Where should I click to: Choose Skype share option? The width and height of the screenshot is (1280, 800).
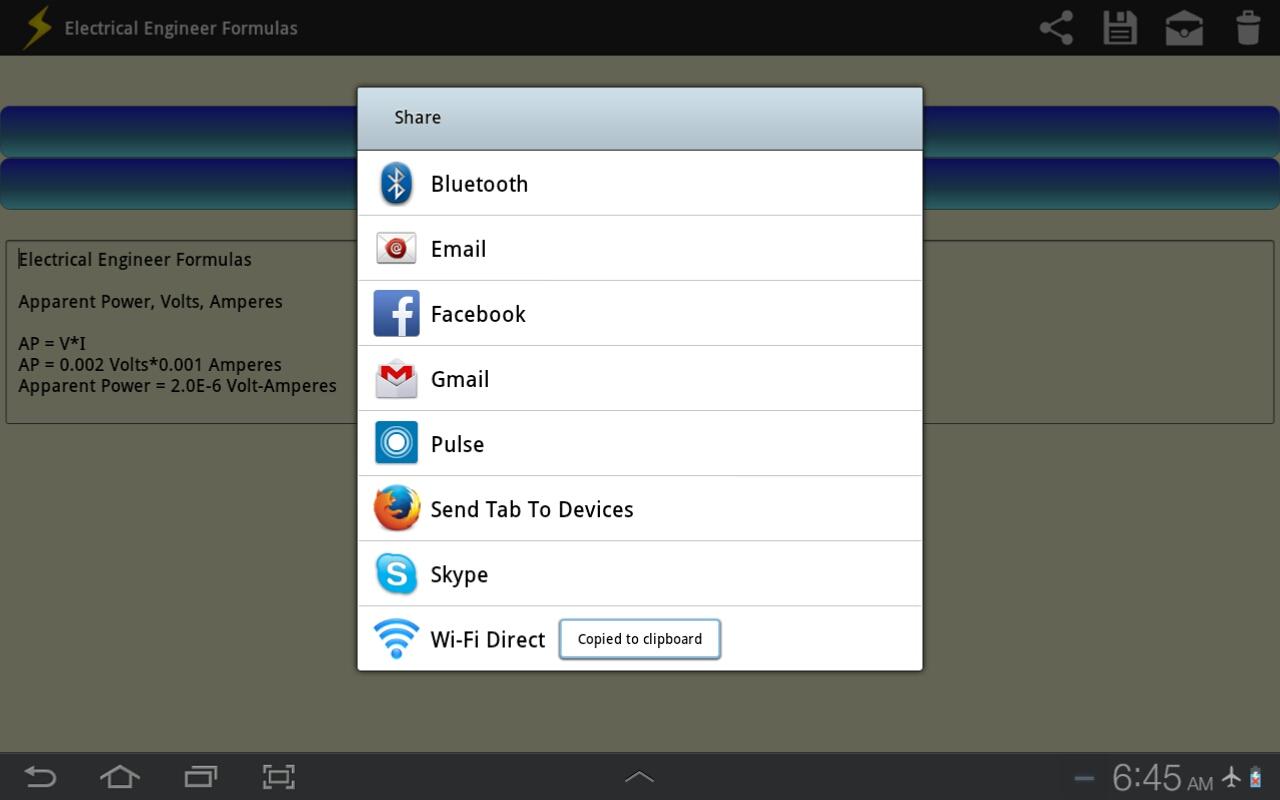pos(640,573)
